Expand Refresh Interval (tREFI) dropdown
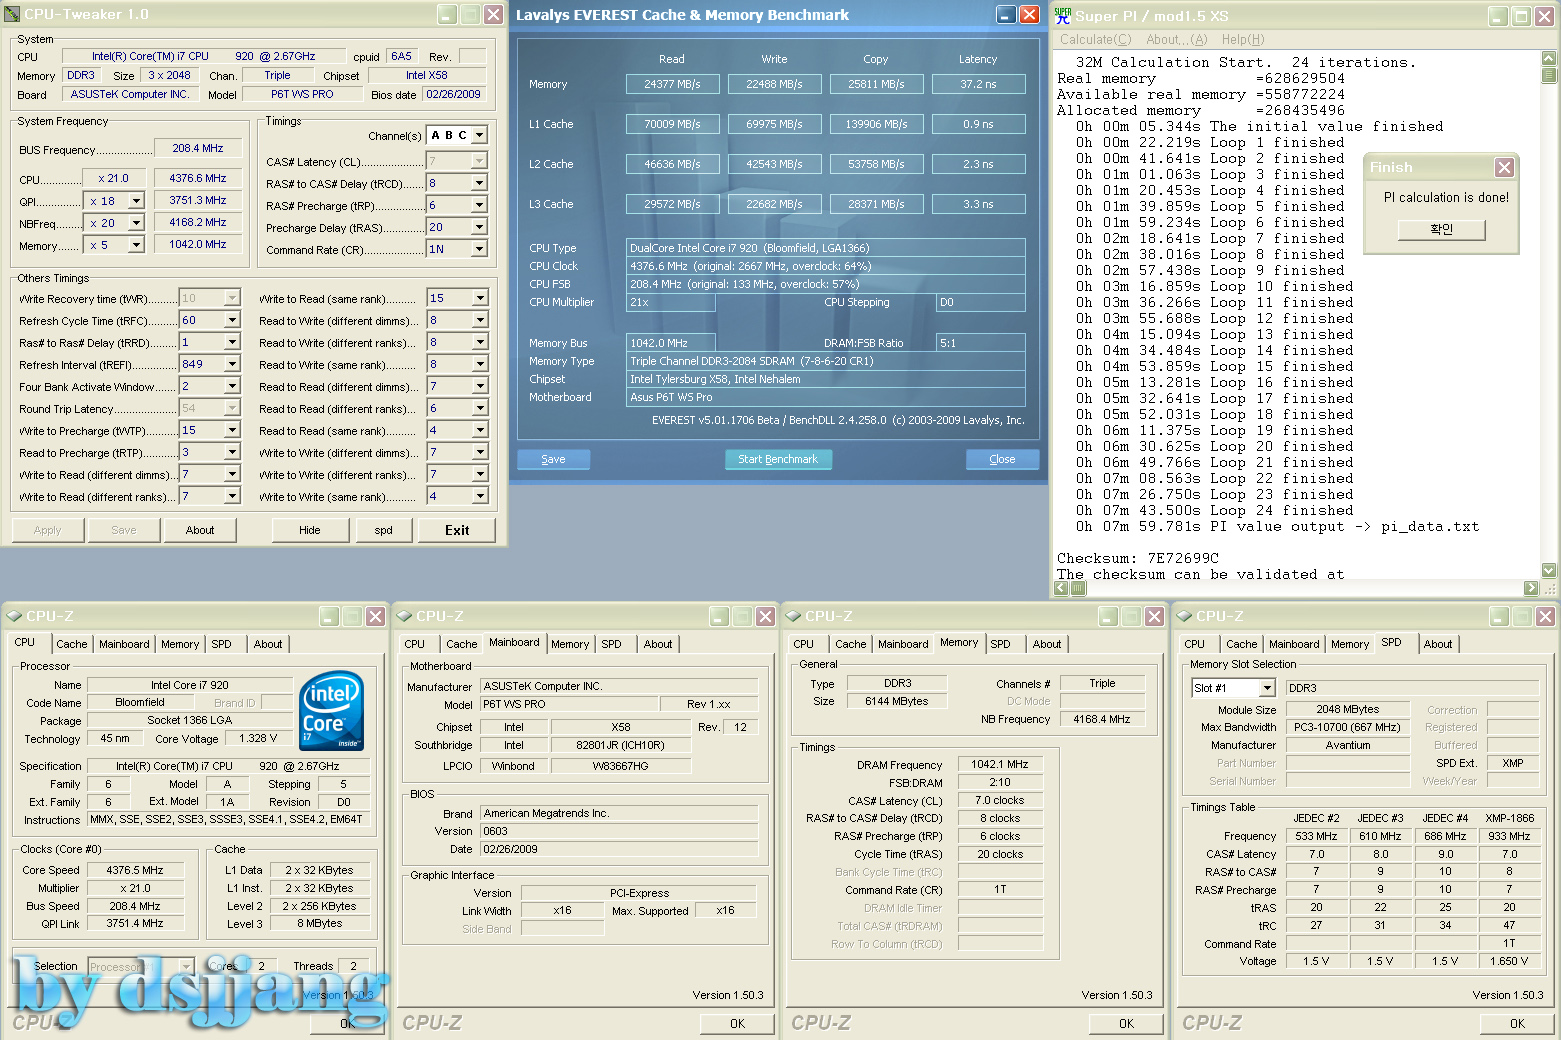The width and height of the screenshot is (1561, 1040). point(232,364)
